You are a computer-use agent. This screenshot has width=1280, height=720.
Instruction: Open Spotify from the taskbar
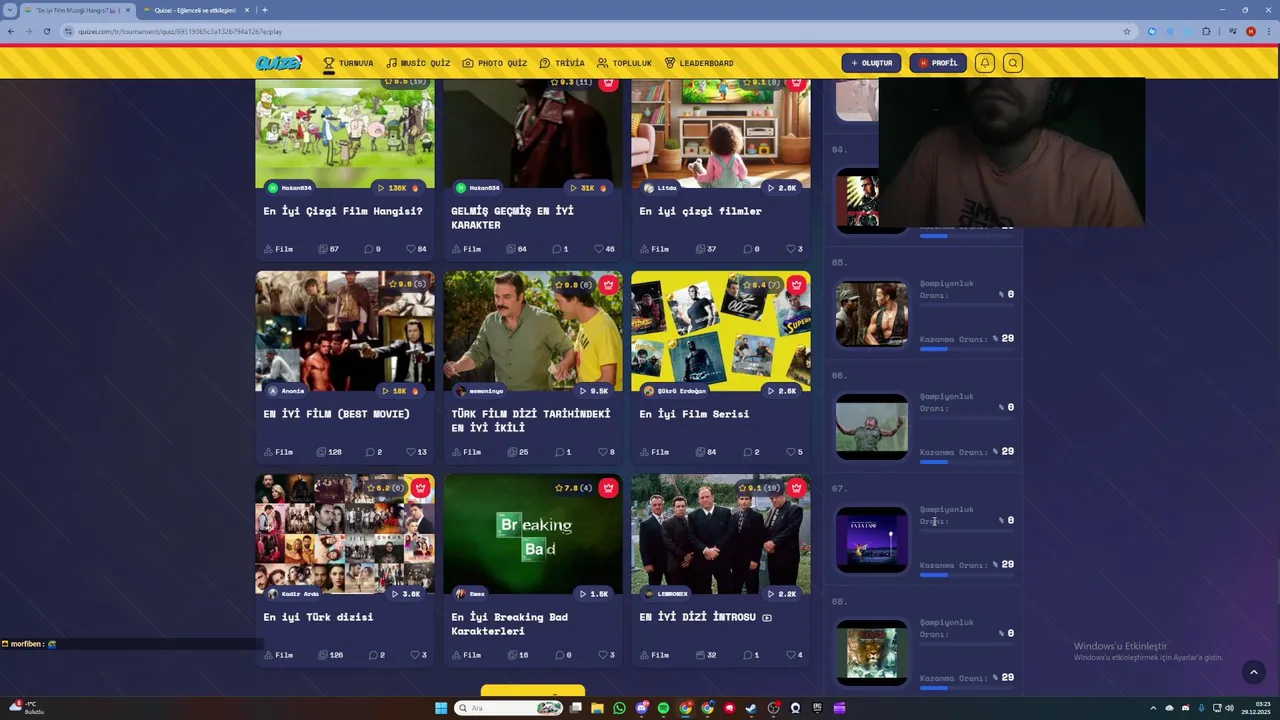[663, 708]
